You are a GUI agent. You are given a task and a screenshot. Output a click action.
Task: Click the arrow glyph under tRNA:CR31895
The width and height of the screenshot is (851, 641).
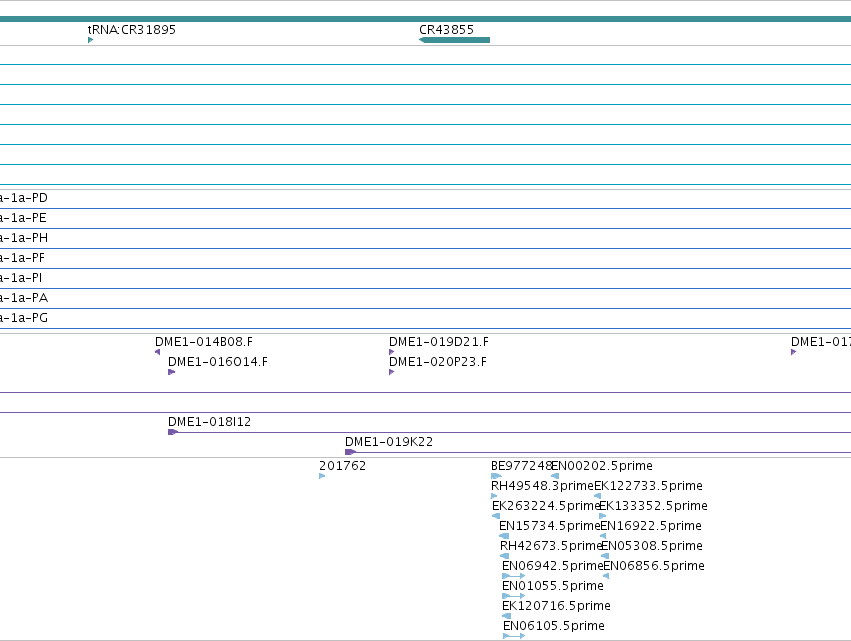click(x=91, y=40)
